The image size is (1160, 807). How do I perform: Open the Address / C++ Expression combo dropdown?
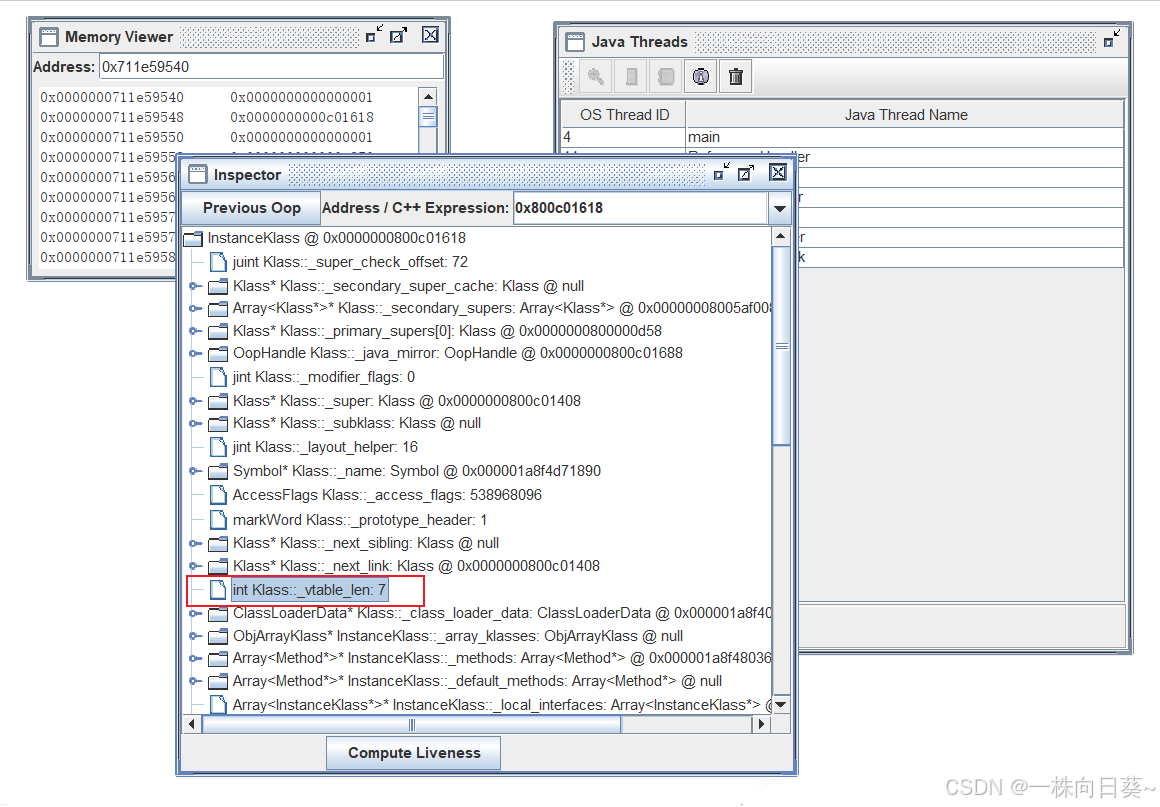click(779, 209)
